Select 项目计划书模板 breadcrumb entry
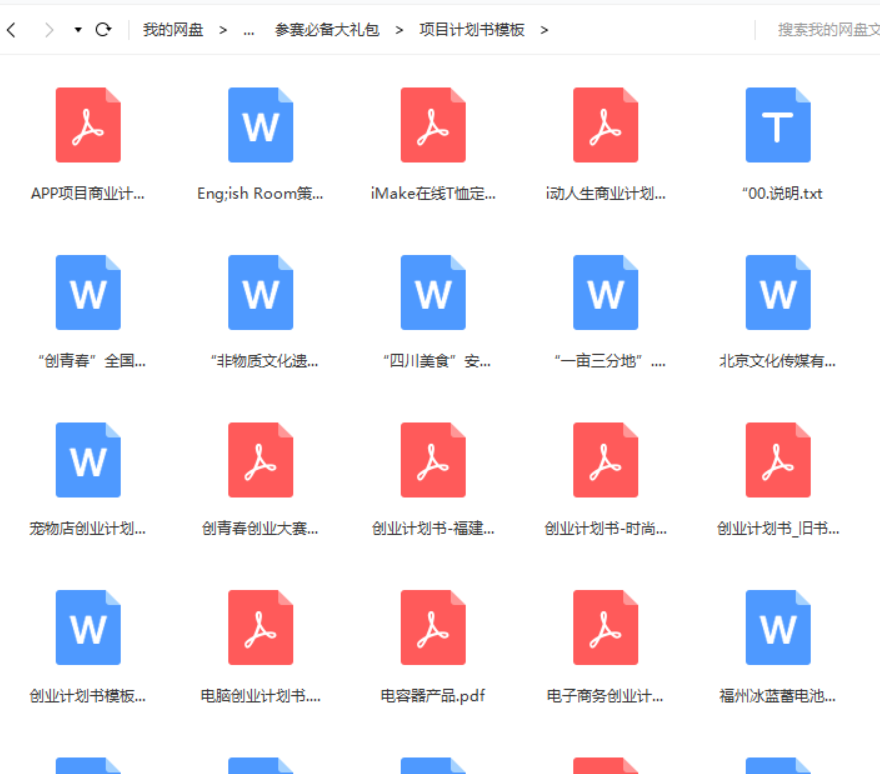This screenshot has height=774, width=880. tap(471, 30)
